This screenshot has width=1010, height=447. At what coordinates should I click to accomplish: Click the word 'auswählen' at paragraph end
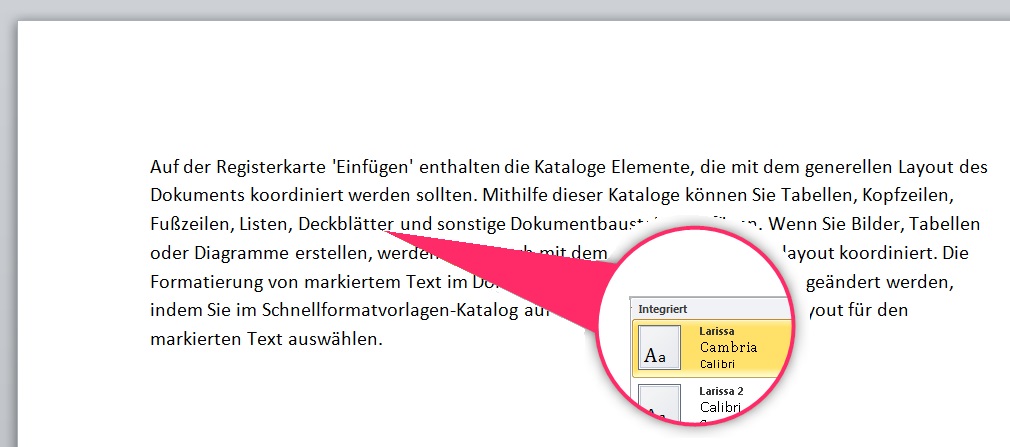pyautogui.click(x=340, y=339)
